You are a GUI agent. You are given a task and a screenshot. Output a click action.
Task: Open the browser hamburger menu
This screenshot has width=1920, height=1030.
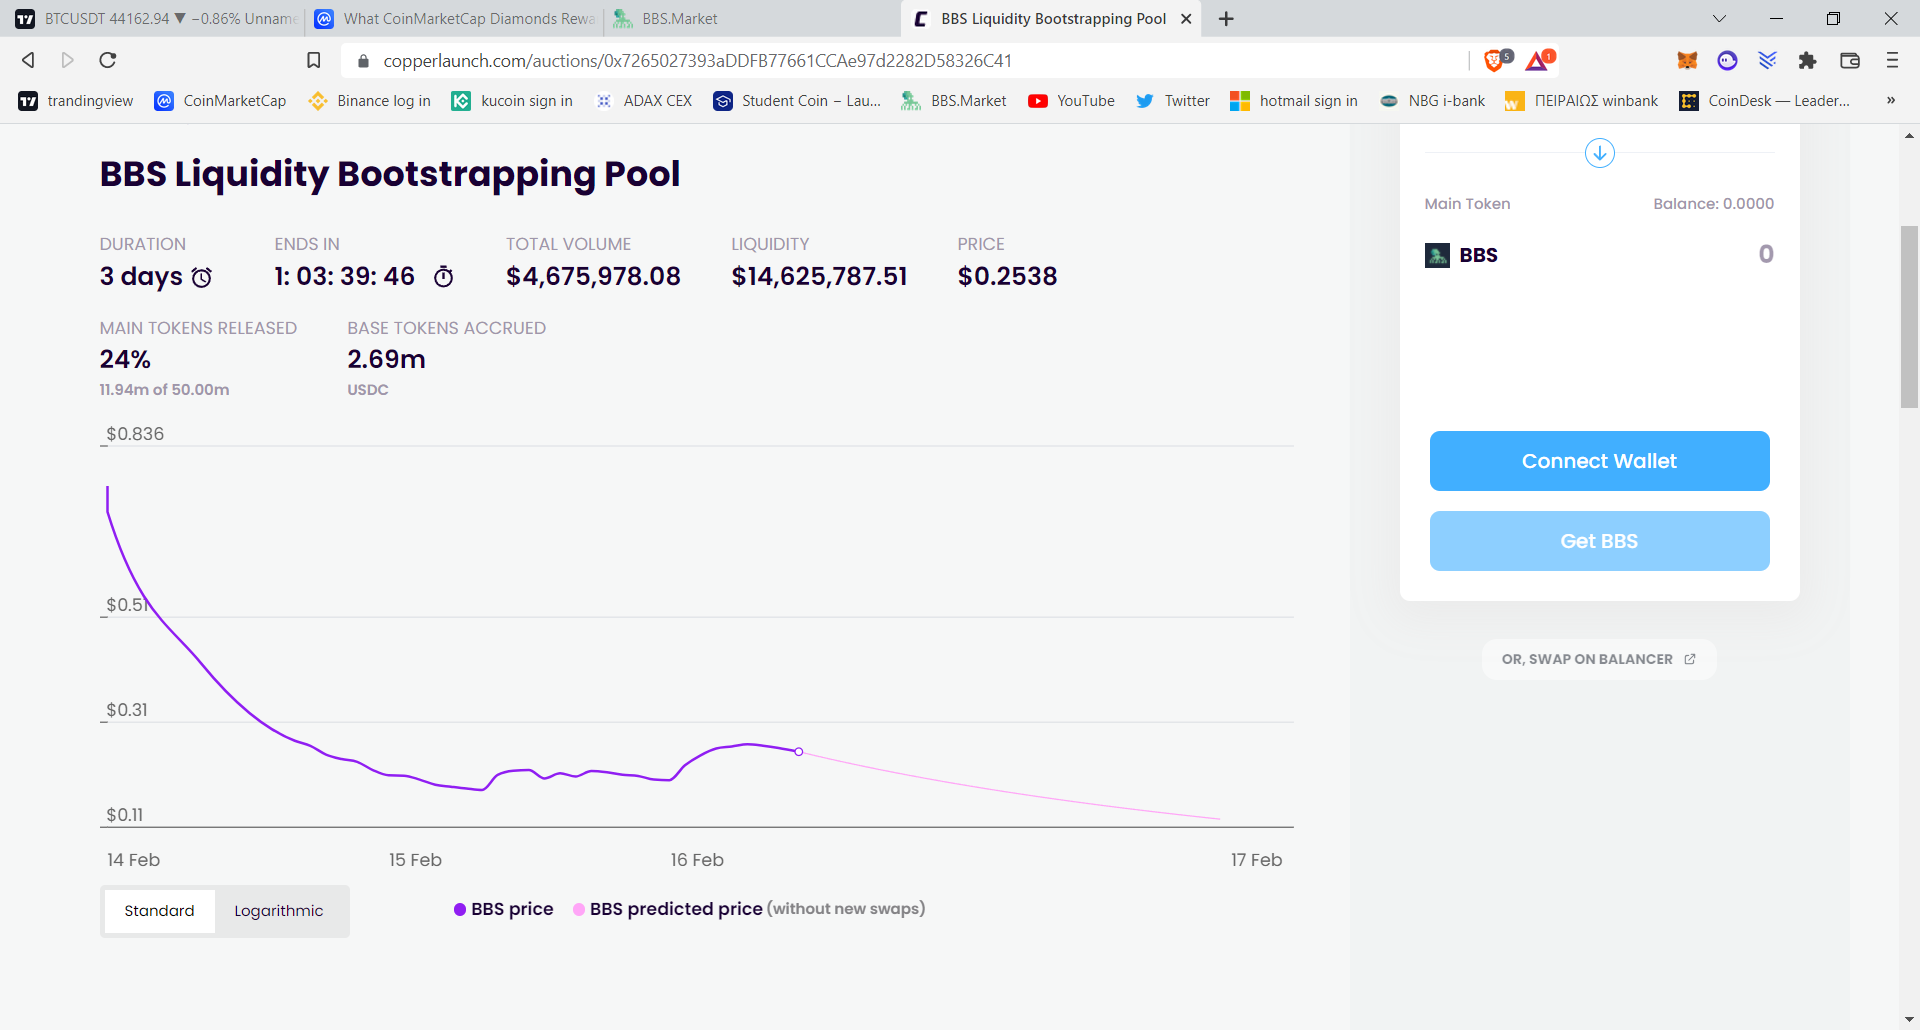click(x=1892, y=60)
